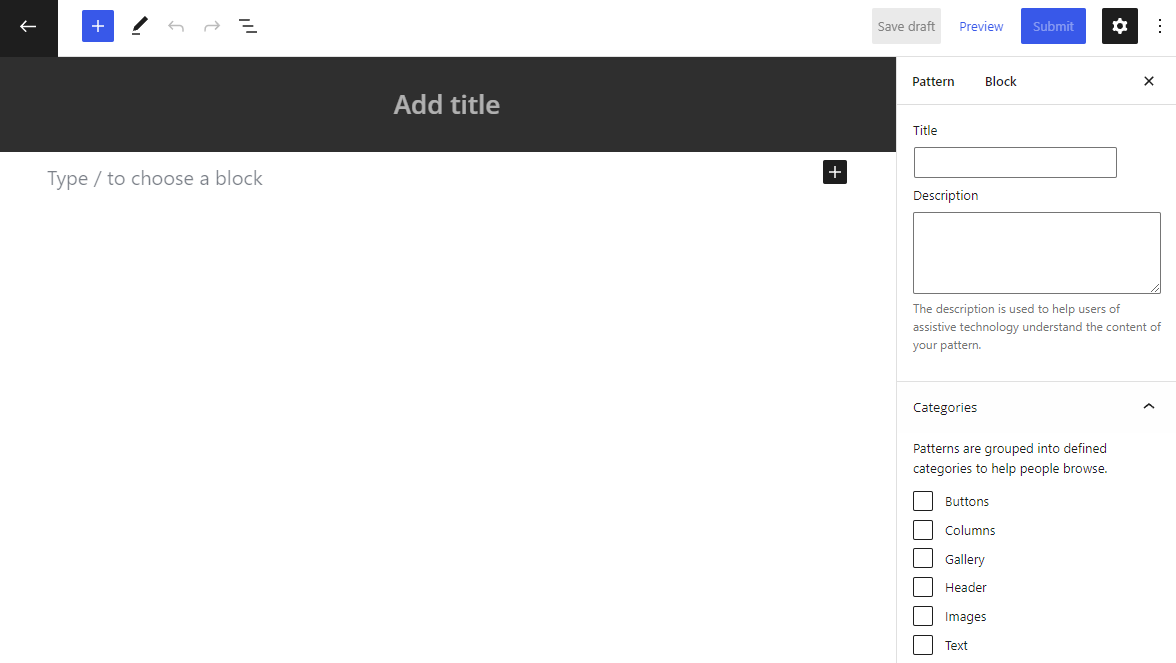Open the Document Overview list view

click(x=247, y=26)
